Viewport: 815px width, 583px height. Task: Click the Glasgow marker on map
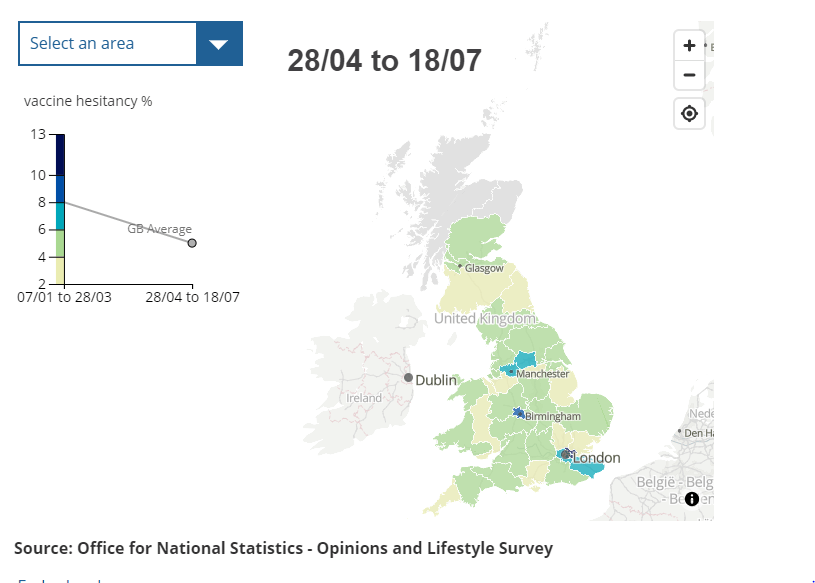point(460,266)
